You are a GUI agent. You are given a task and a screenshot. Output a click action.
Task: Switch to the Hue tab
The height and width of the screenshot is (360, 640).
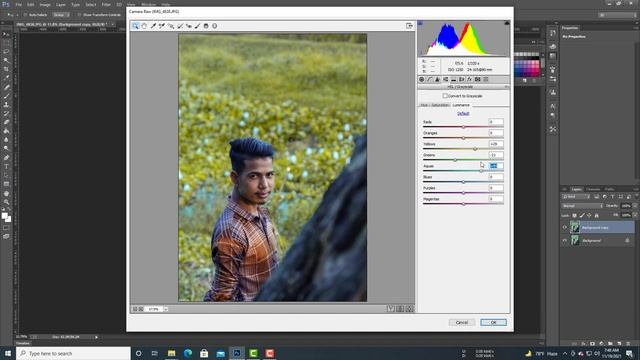pos(424,105)
